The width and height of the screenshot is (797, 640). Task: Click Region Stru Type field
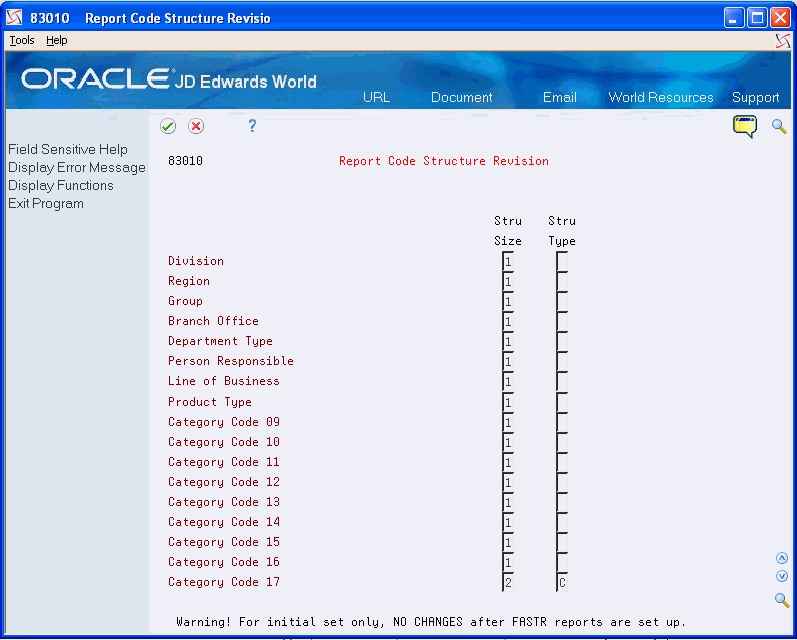point(562,282)
